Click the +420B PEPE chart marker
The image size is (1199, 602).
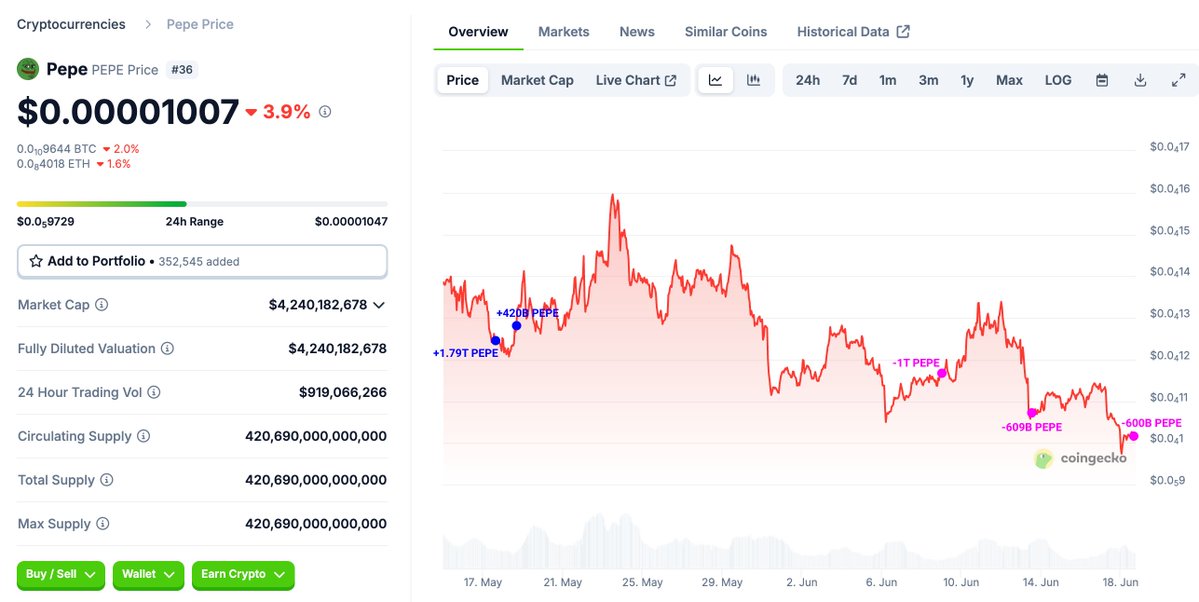coord(516,325)
